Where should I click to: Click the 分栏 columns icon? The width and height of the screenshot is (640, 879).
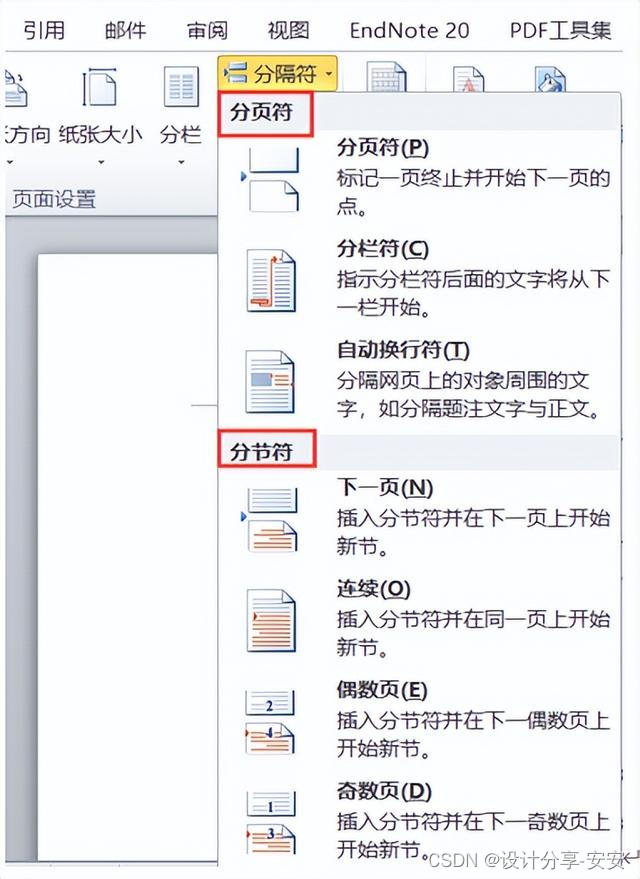click(181, 87)
